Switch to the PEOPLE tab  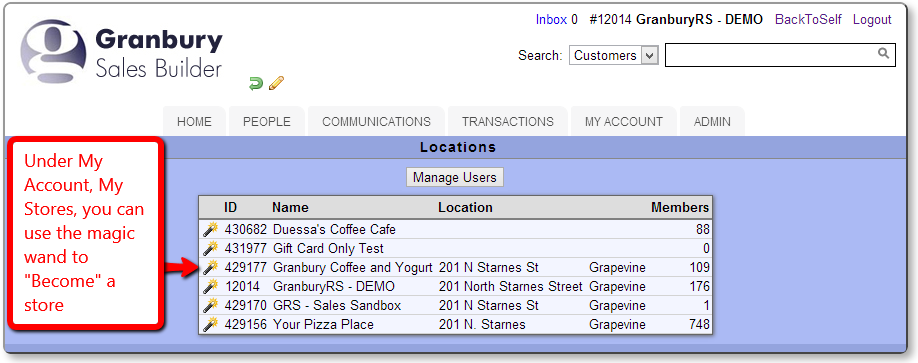point(266,122)
